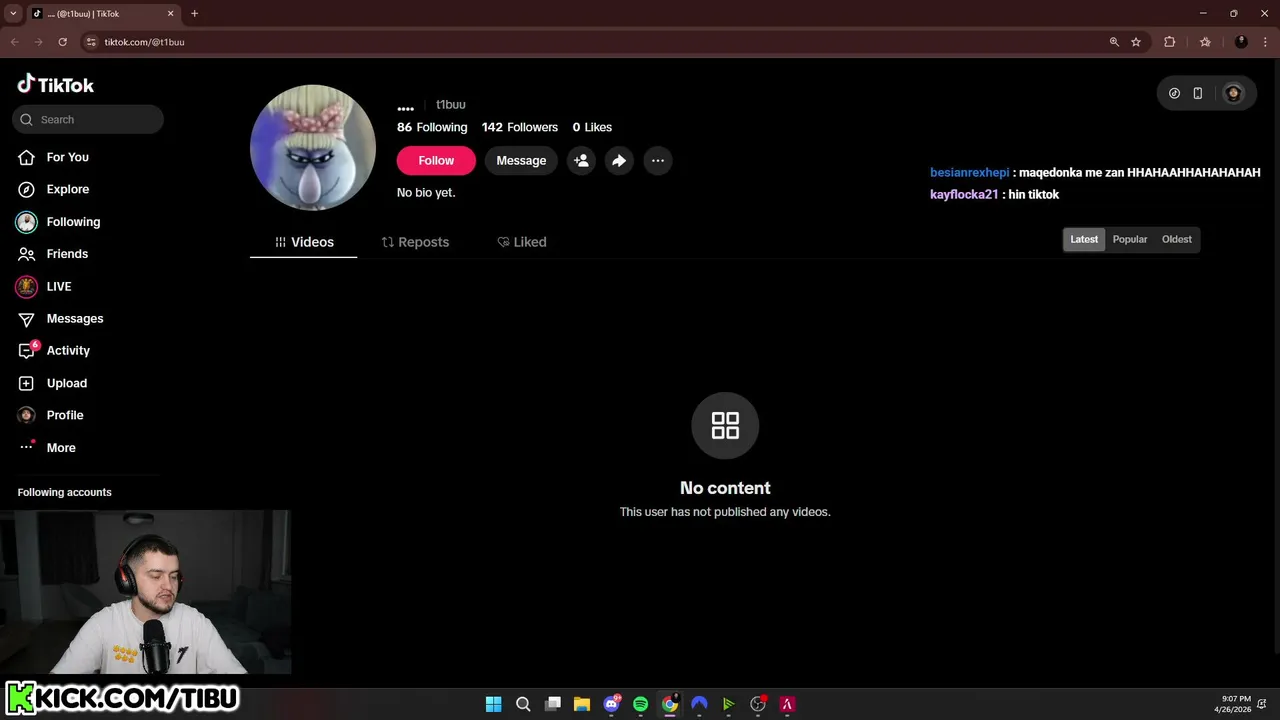Viewport: 1280px width, 720px height.
Task: Click the chat username kayflocka21
Action: tap(964, 194)
